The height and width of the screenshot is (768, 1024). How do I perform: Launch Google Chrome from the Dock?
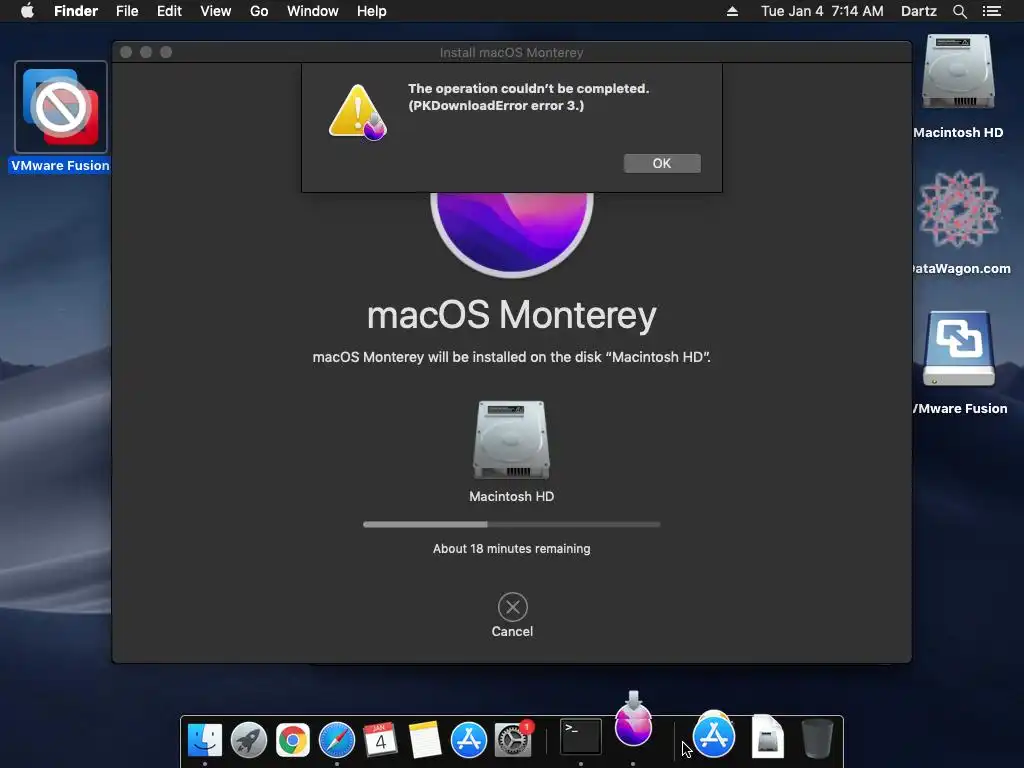coord(293,740)
